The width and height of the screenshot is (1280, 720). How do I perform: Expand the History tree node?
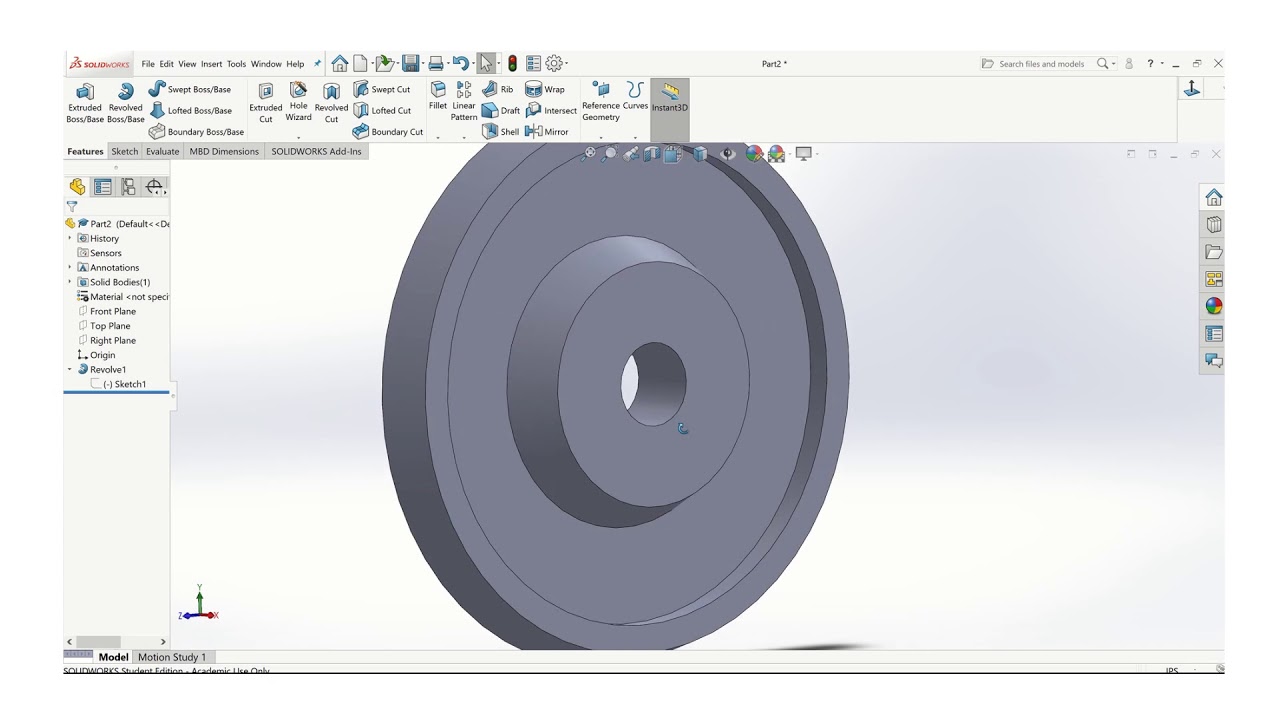(70, 238)
